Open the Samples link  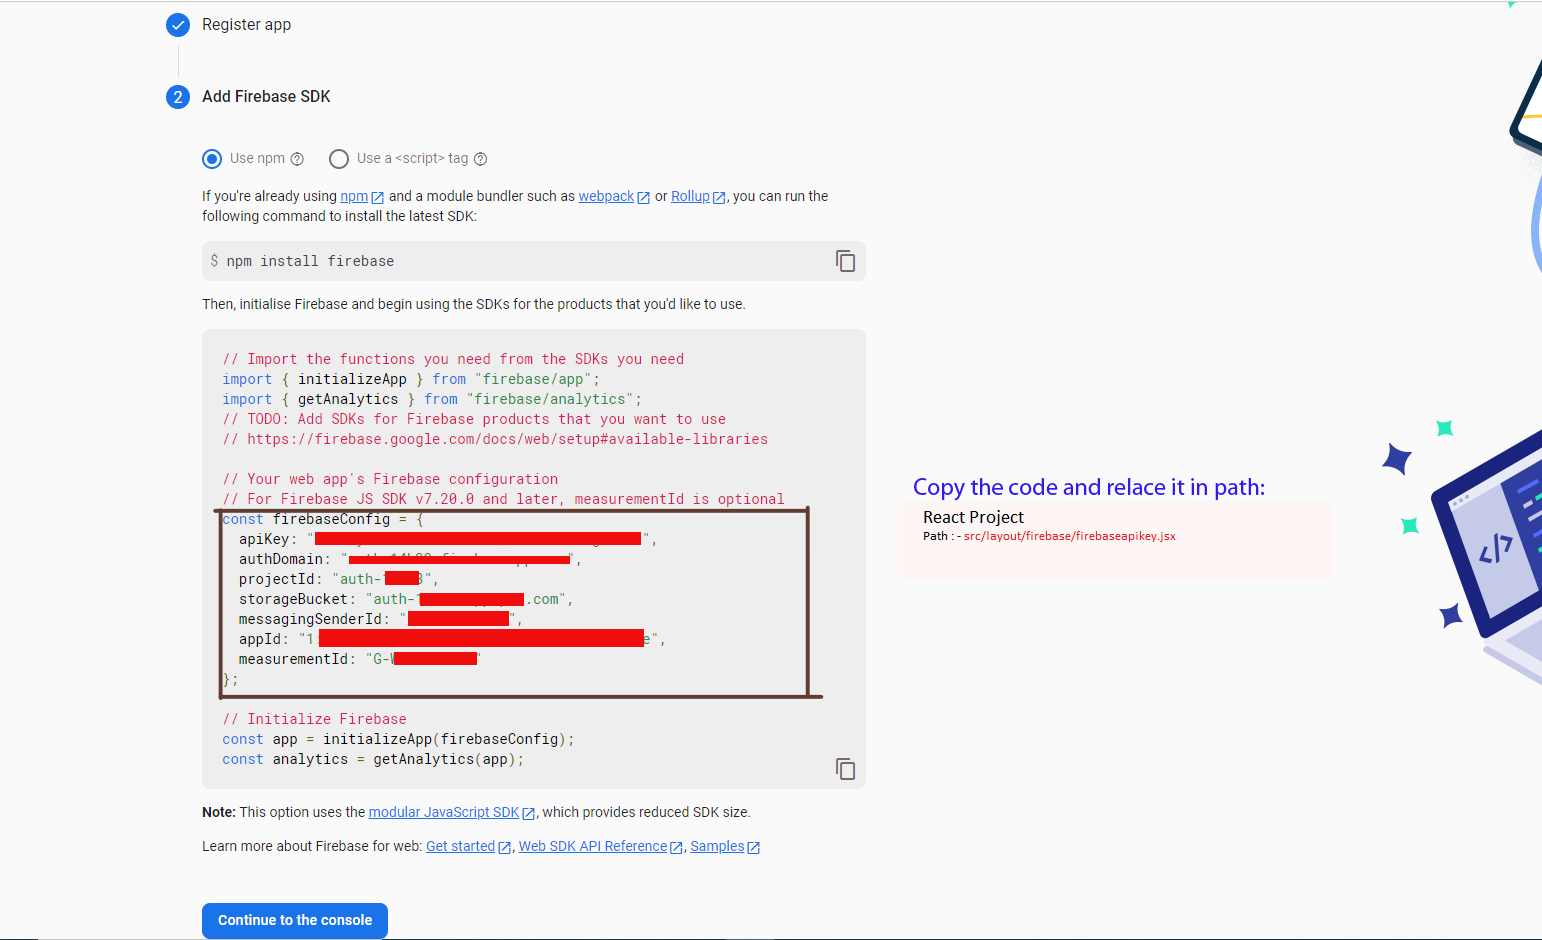pyautogui.click(x=717, y=847)
